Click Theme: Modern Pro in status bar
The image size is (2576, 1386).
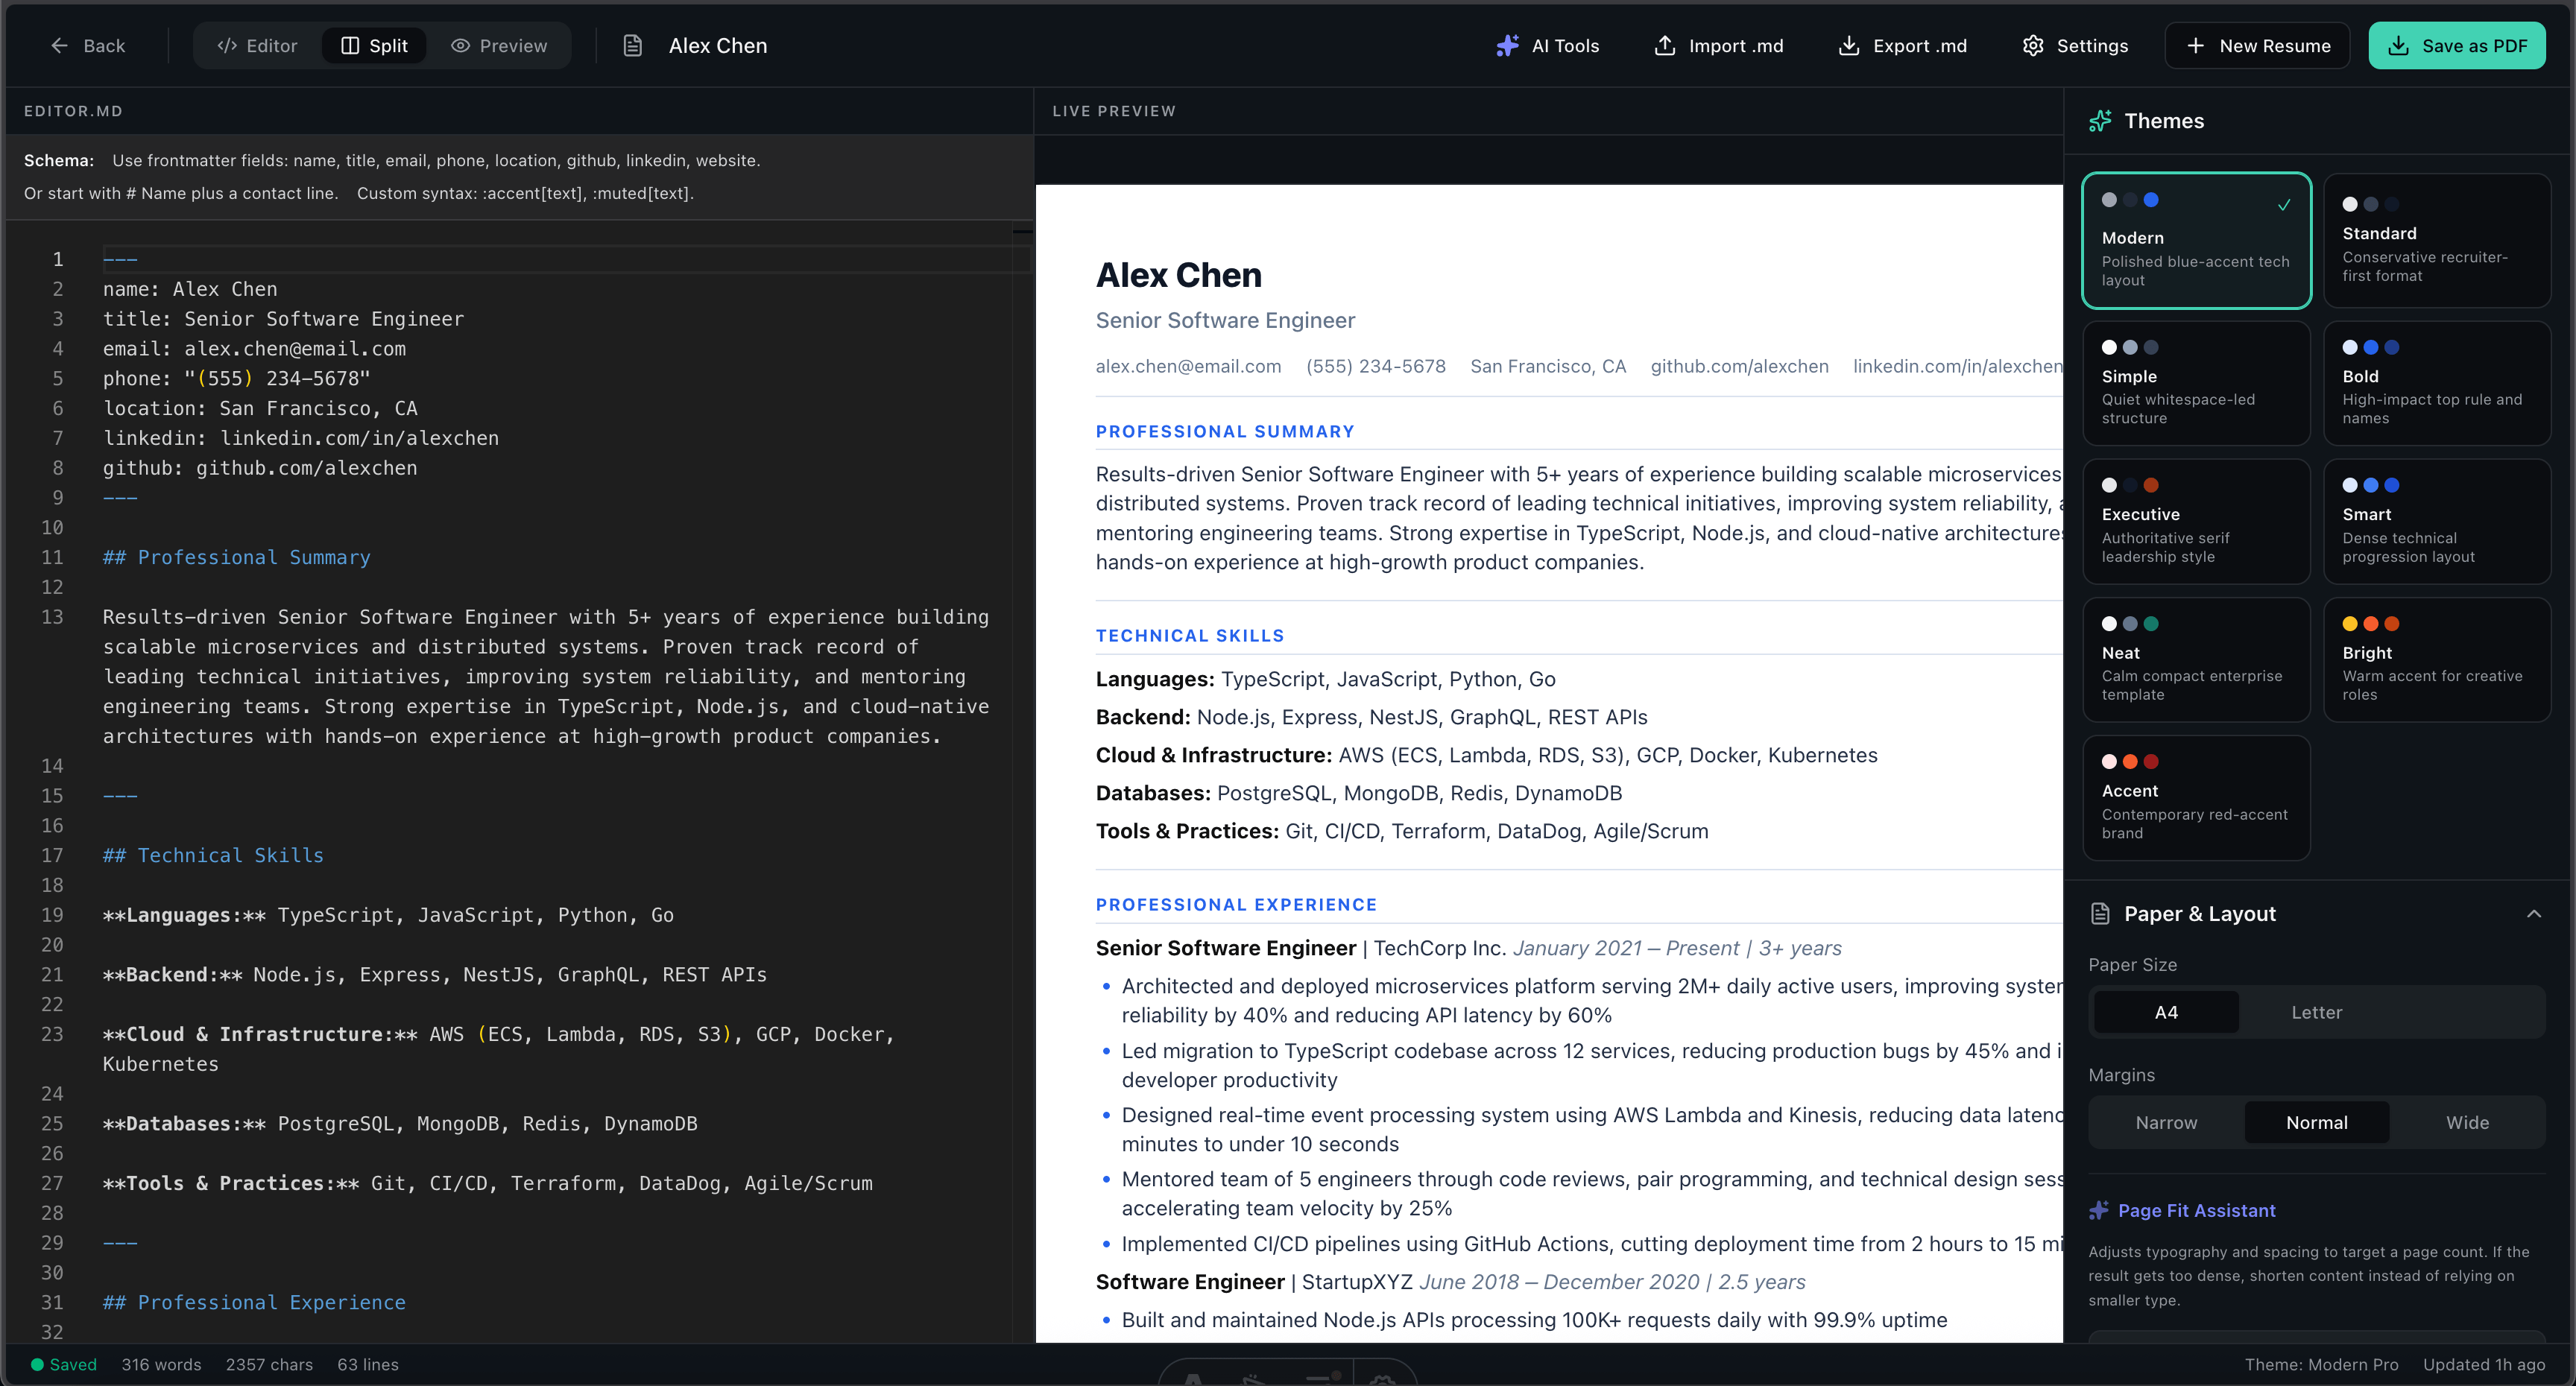click(x=2321, y=1365)
